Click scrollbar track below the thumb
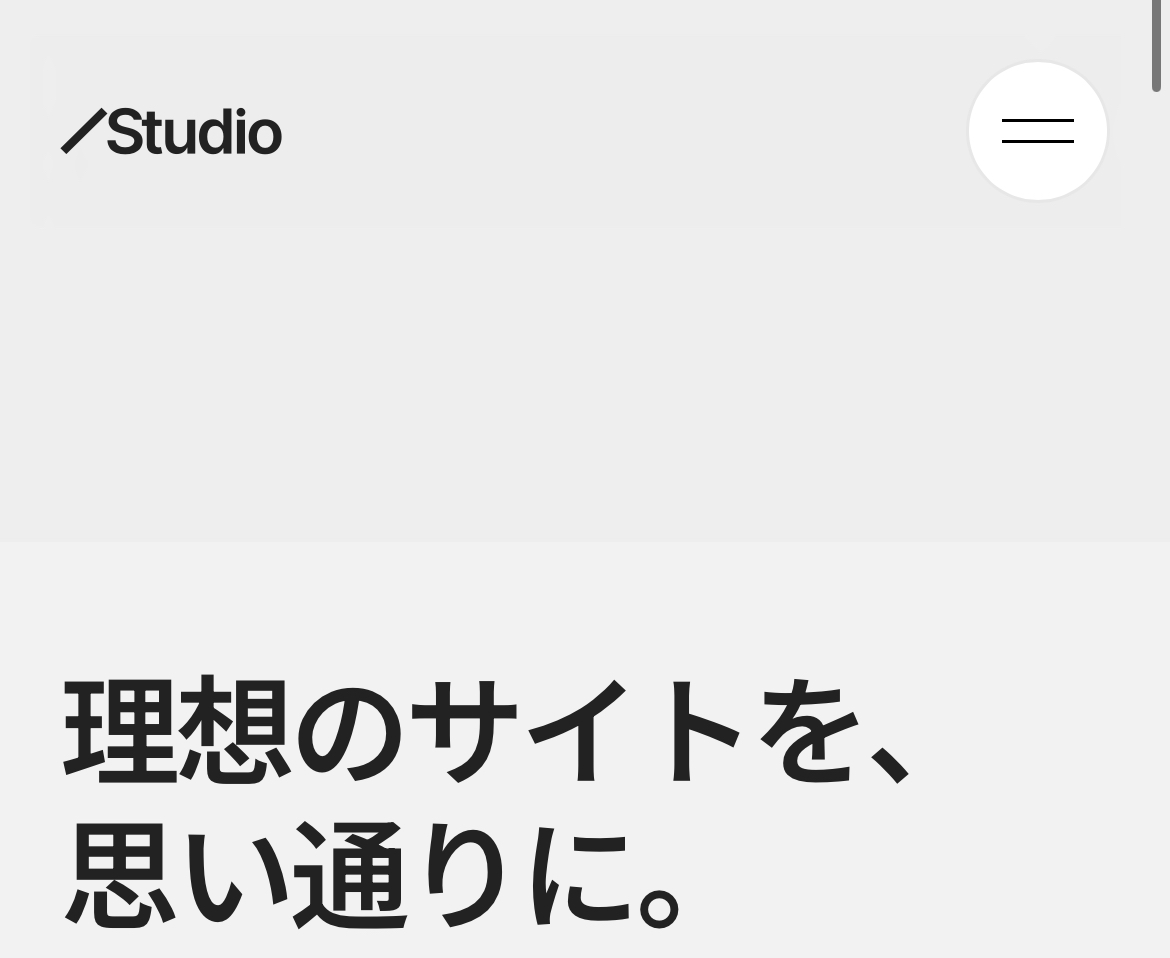This screenshot has width=1170, height=958. click(x=1156, y=522)
